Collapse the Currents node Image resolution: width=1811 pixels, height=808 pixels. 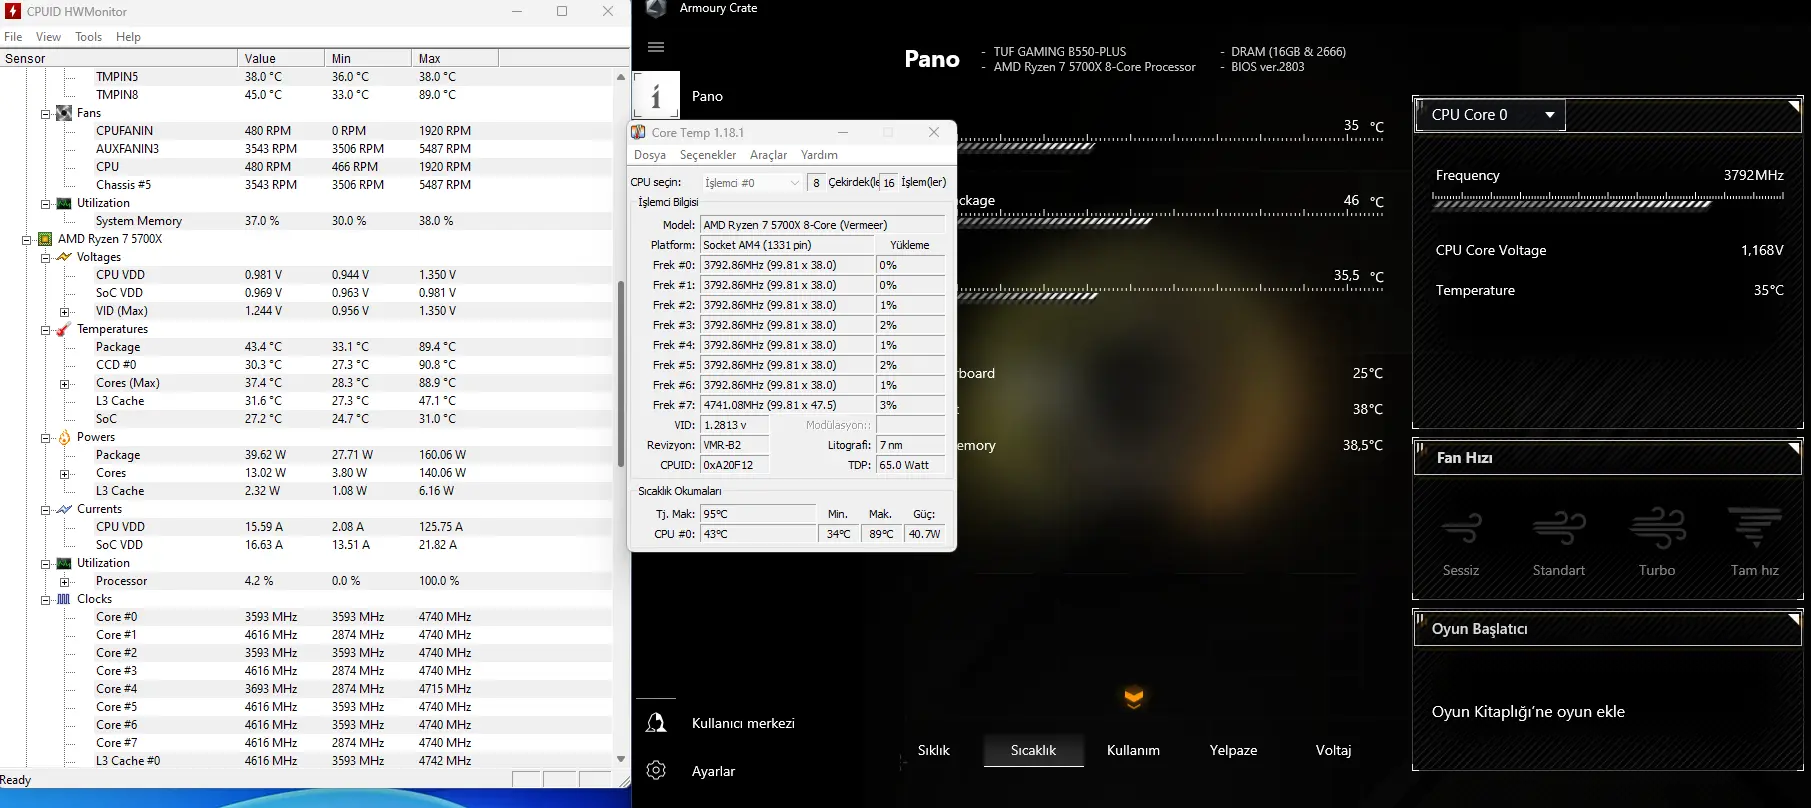[45, 510]
